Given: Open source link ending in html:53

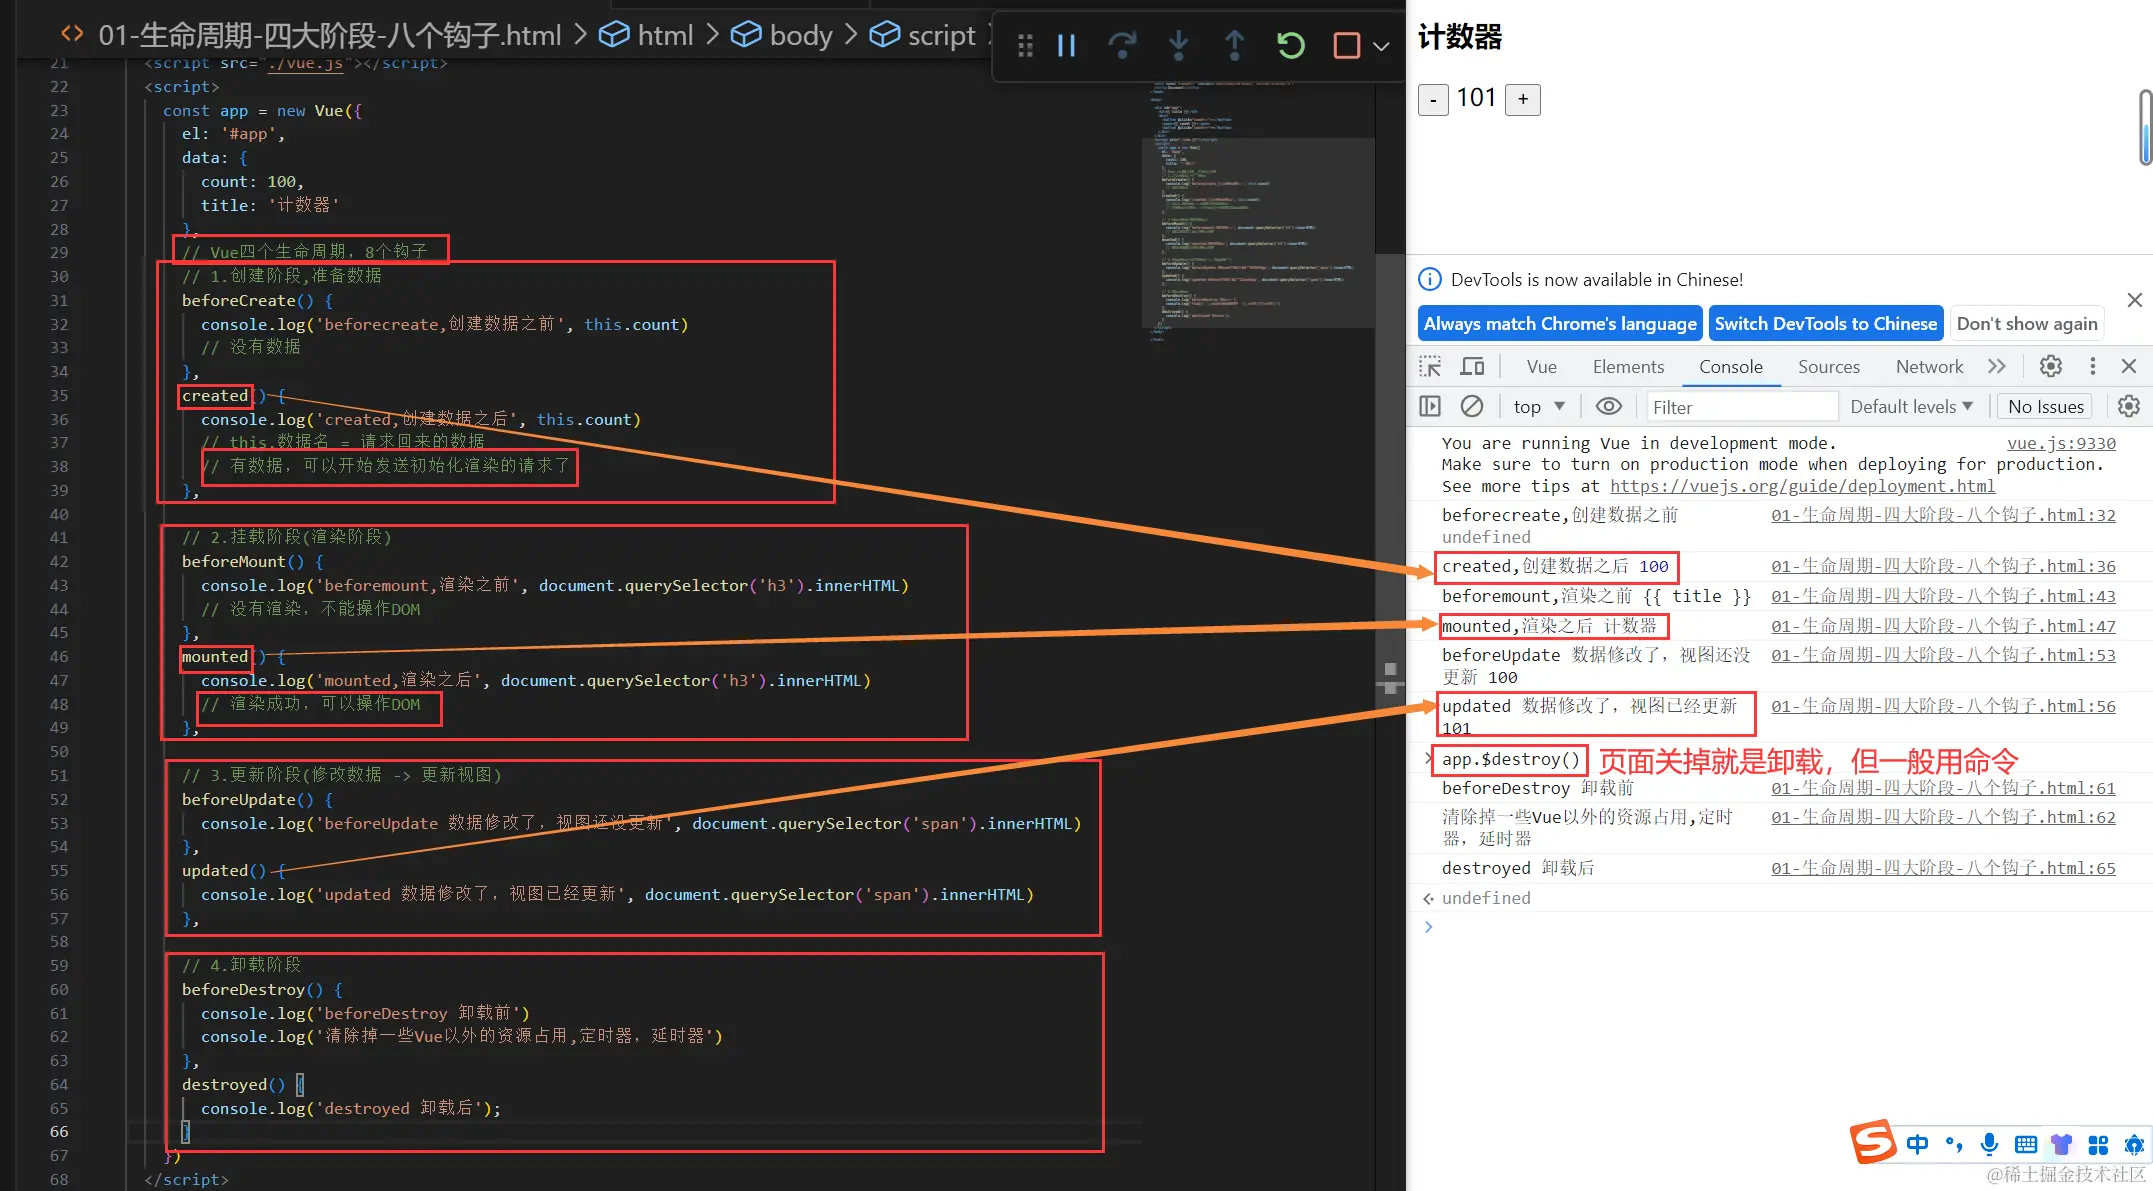Looking at the screenshot, I should pos(1943,655).
